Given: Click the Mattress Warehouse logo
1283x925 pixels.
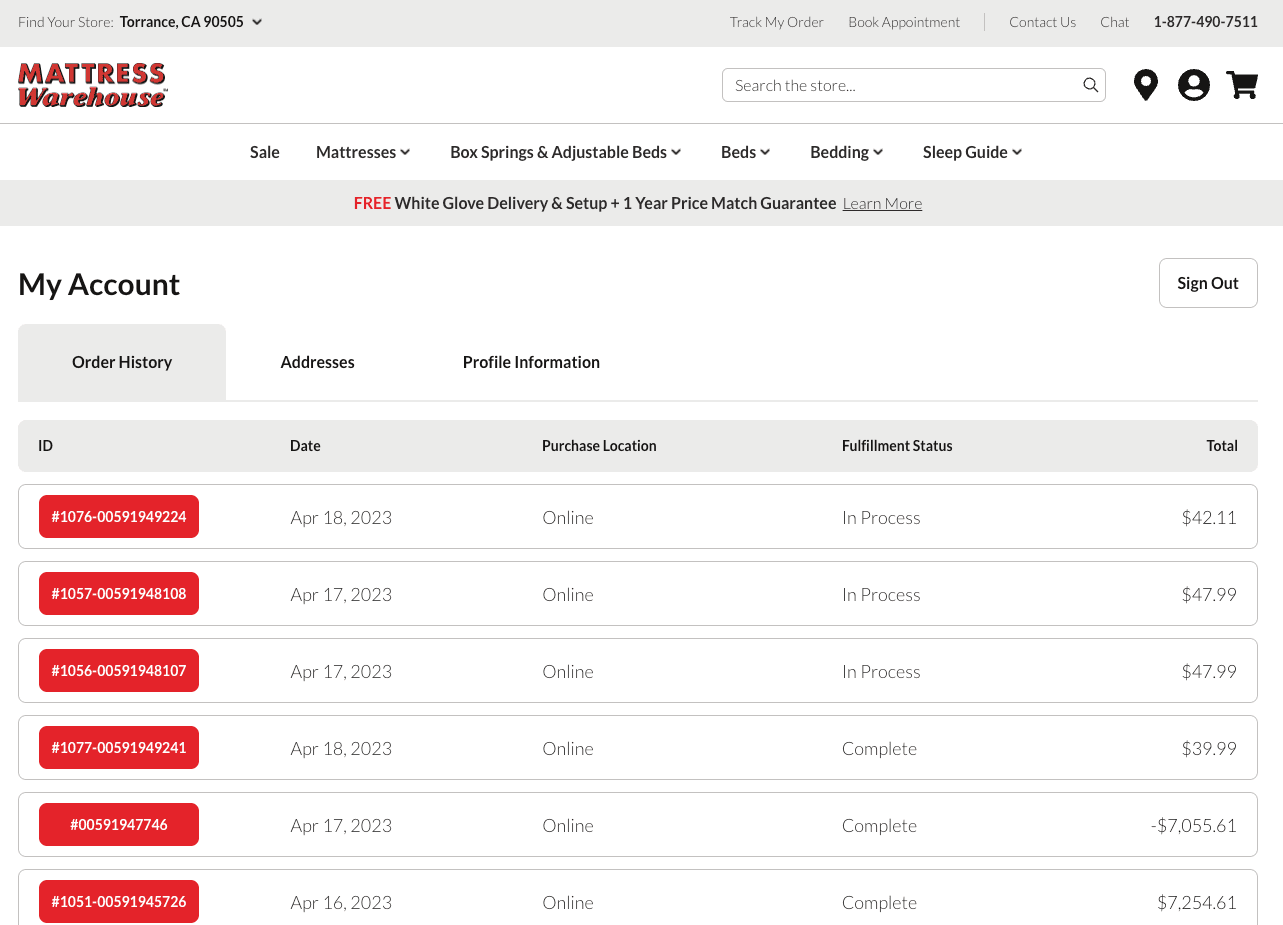Looking at the screenshot, I should [x=92, y=85].
